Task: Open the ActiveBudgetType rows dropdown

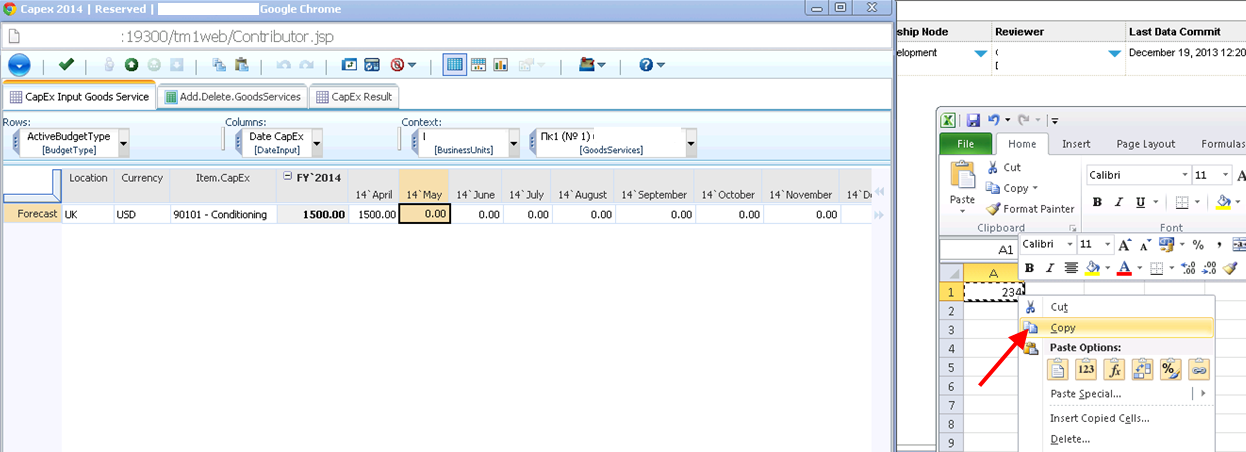Action: [124, 143]
